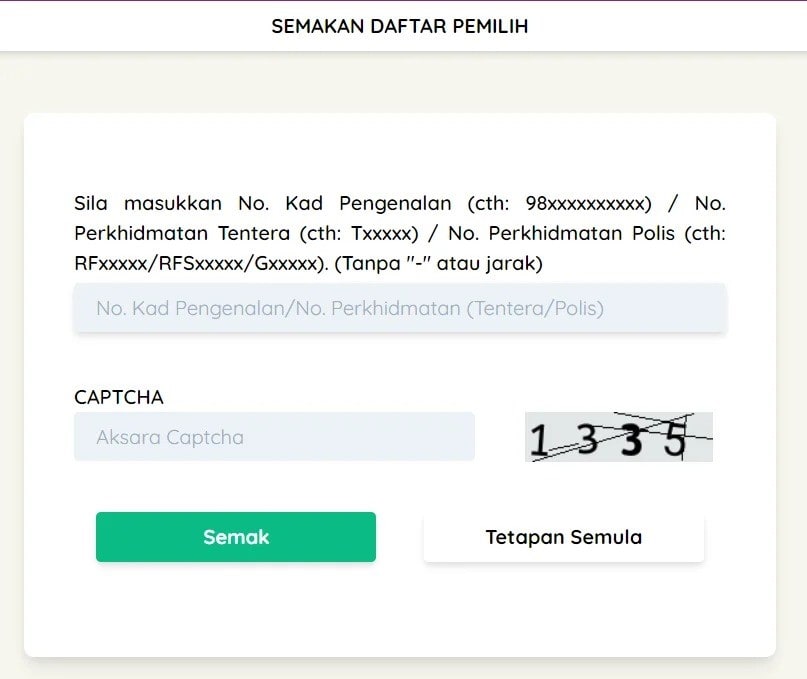Click the strikethrough lines at the captcha's right edge

pyautogui.click(x=697, y=437)
